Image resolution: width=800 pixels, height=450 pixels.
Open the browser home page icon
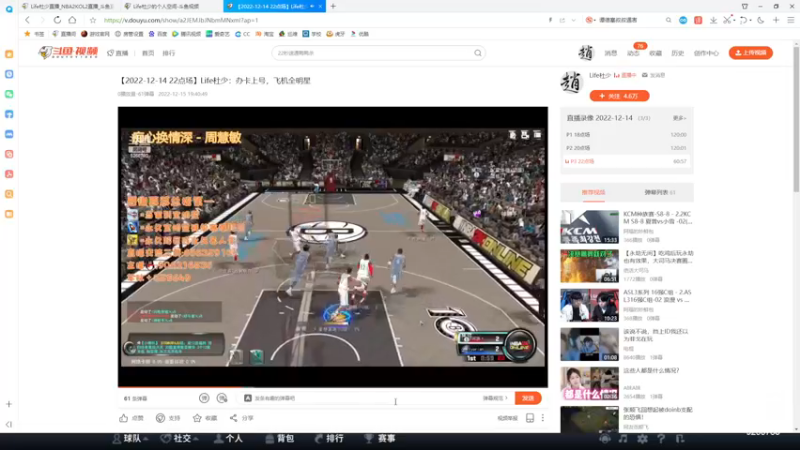click(72, 20)
